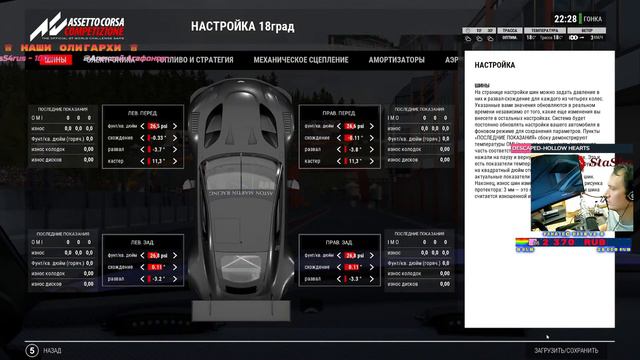The height and width of the screenshot is (360, 640).
Task: Decrease front left caster (кастер)
Action: [142, 161]
